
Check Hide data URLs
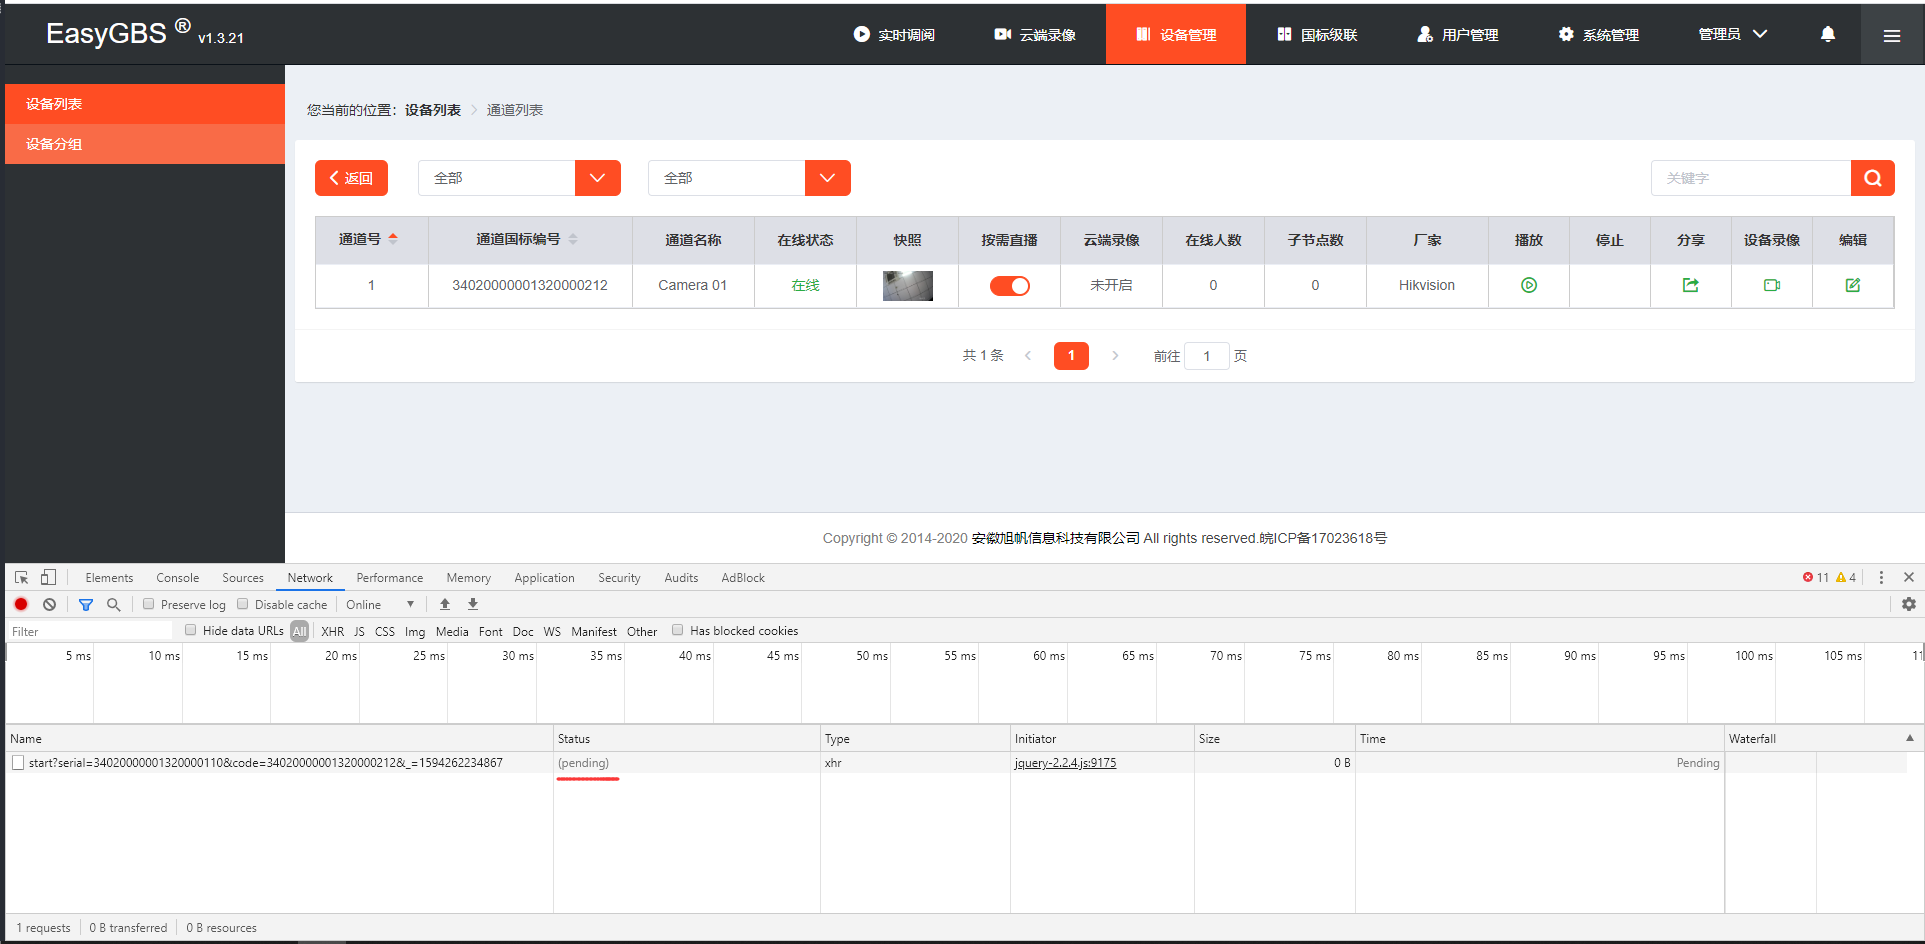pyautogui.click(x=190, y=630)
